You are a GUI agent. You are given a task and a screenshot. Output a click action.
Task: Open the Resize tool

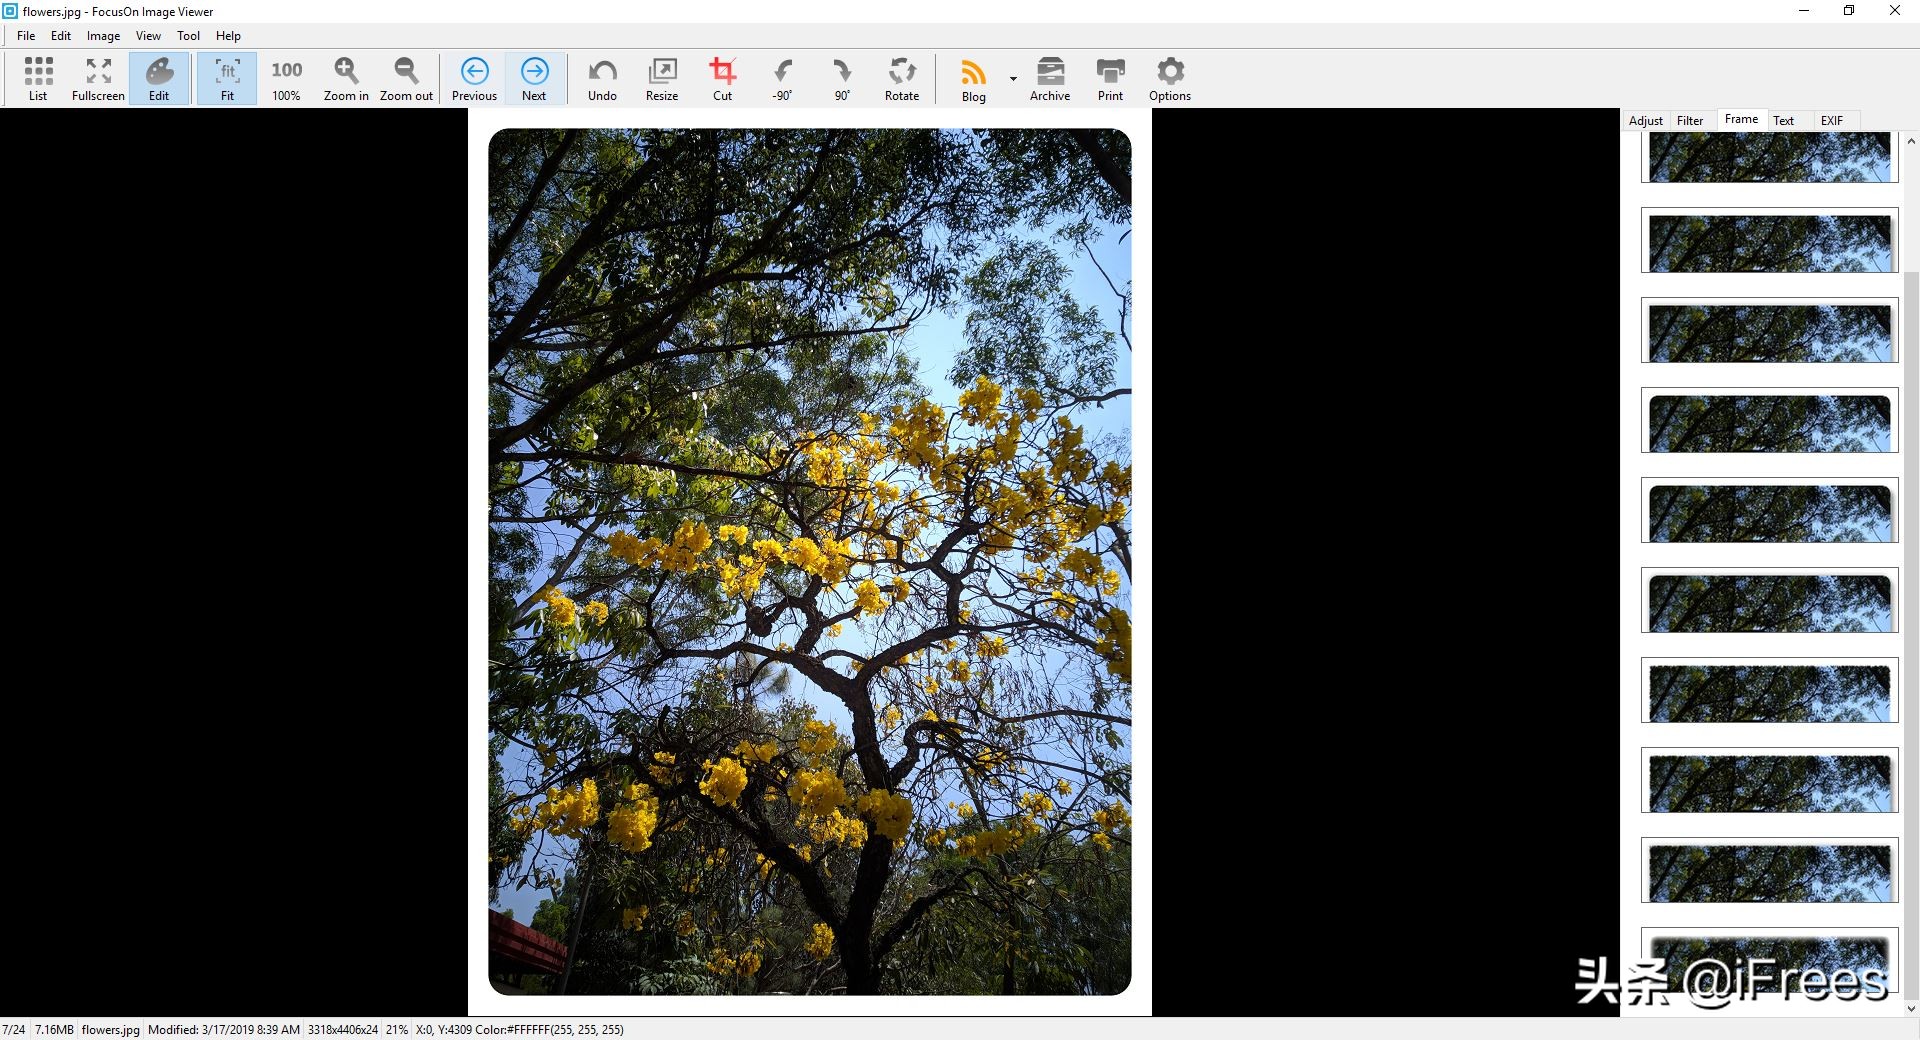point(662,79)
